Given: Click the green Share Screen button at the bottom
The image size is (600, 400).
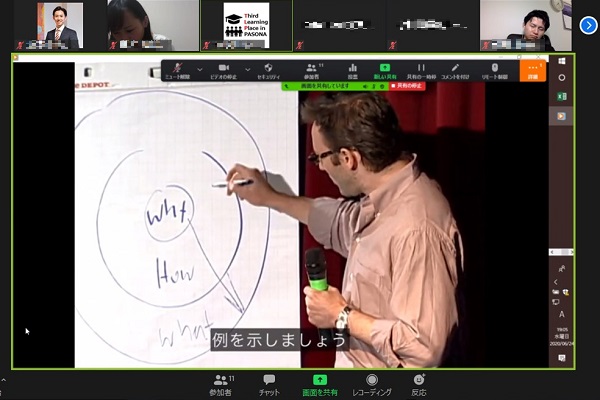Looking at the screenshot, I should 319,385.
